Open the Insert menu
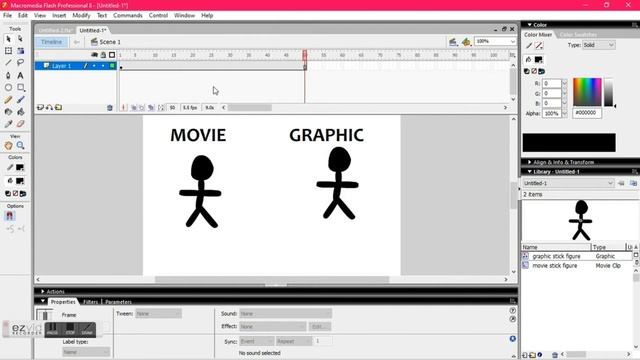 pos(59,16)
